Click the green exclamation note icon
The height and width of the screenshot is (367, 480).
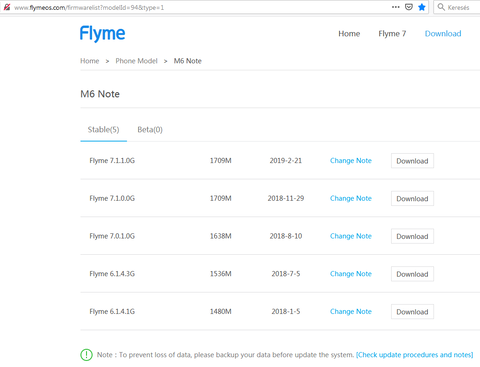86,355
